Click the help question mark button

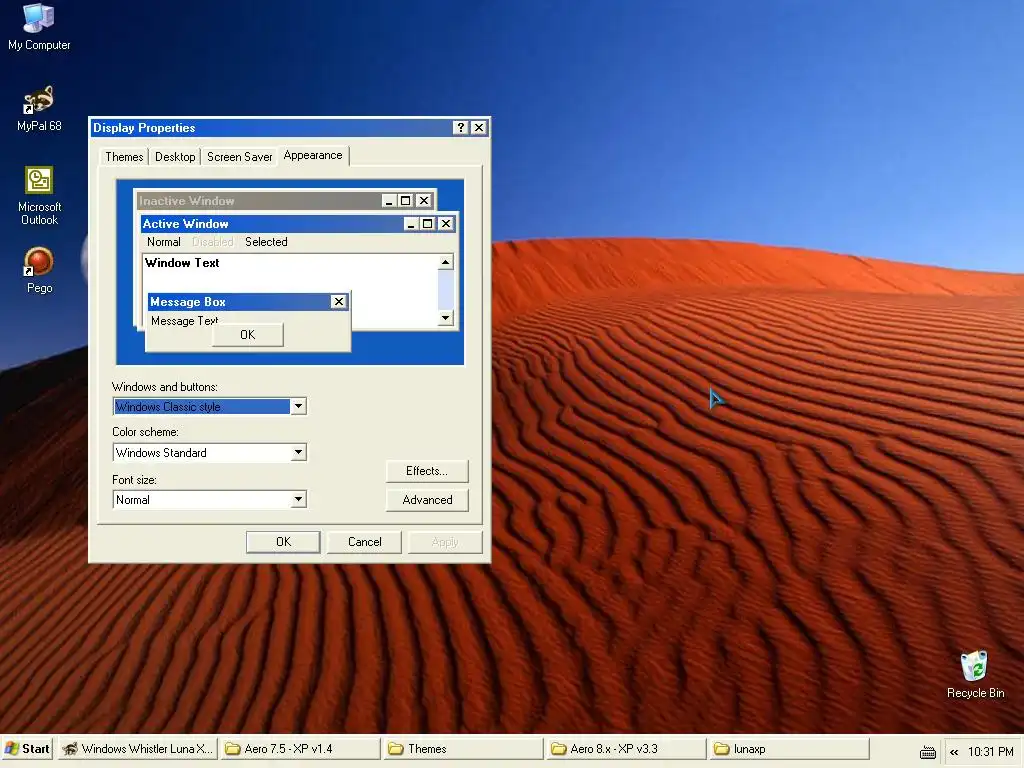[x=461, y=127]
